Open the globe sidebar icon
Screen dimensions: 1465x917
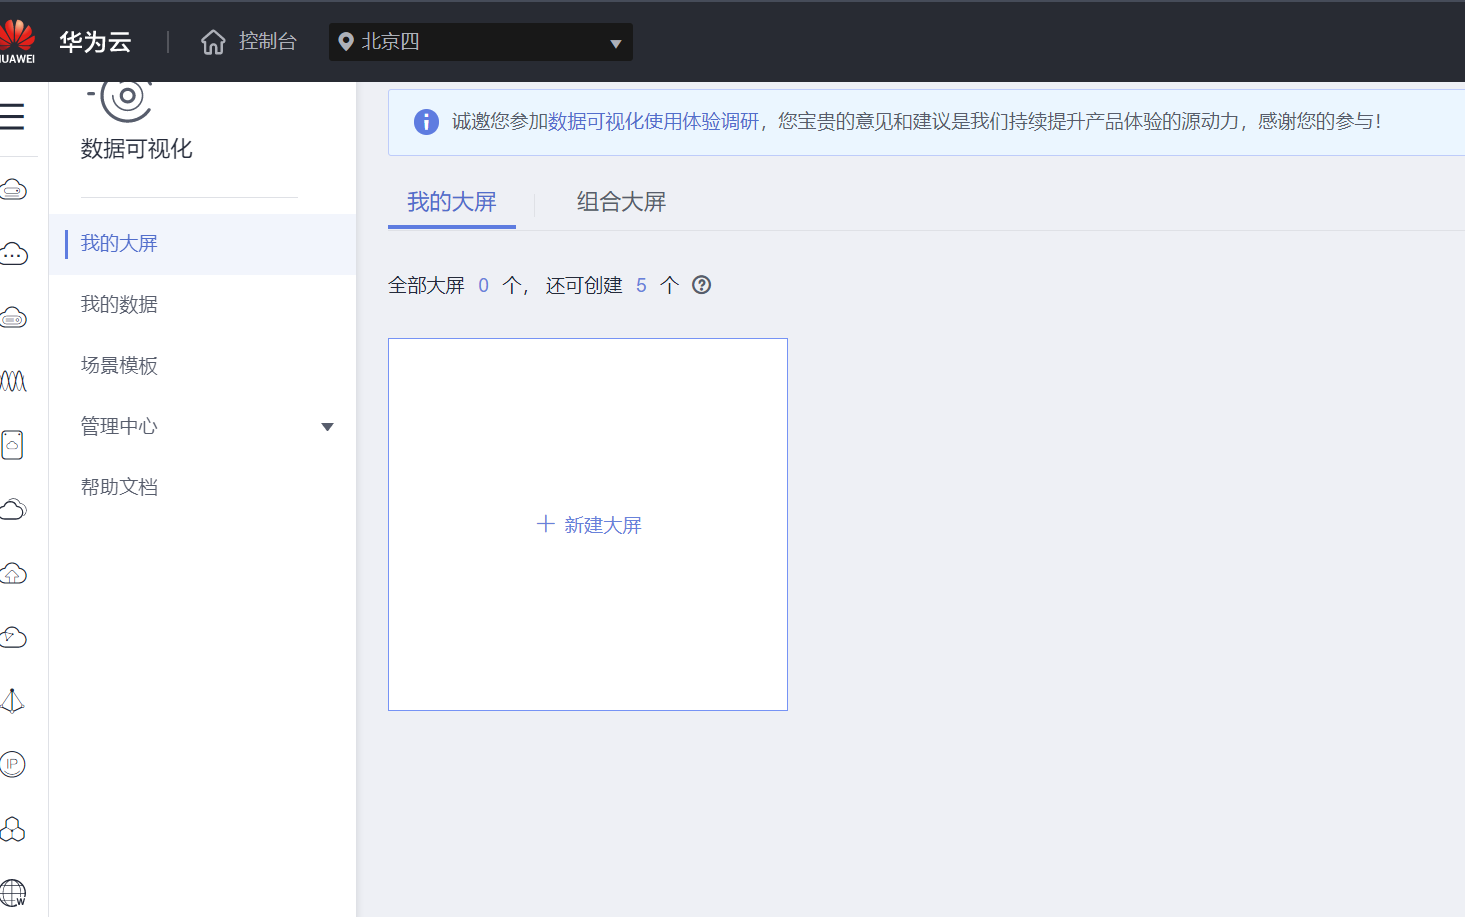(x=13, y=892)
